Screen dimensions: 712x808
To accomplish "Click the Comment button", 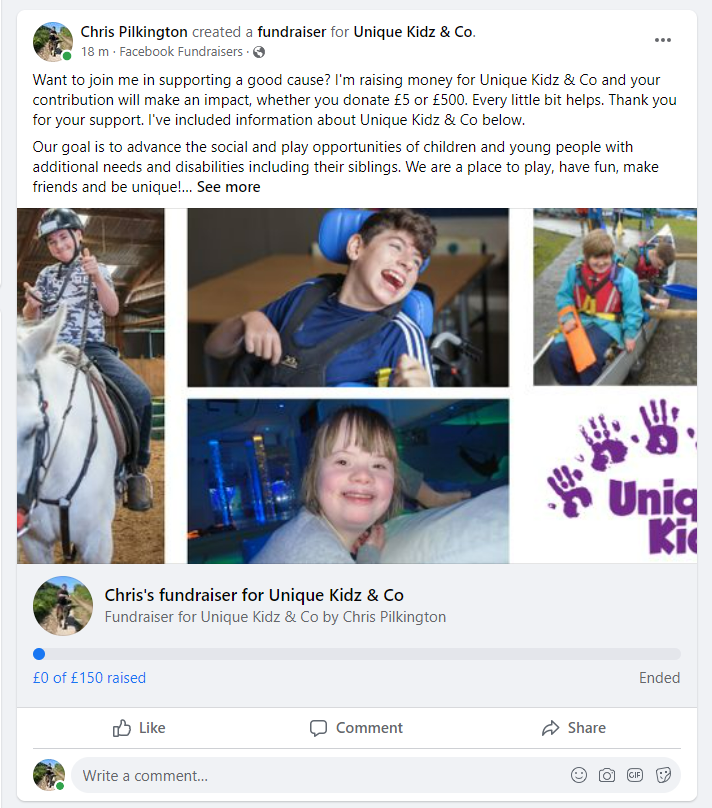I will tap(357, 728).
